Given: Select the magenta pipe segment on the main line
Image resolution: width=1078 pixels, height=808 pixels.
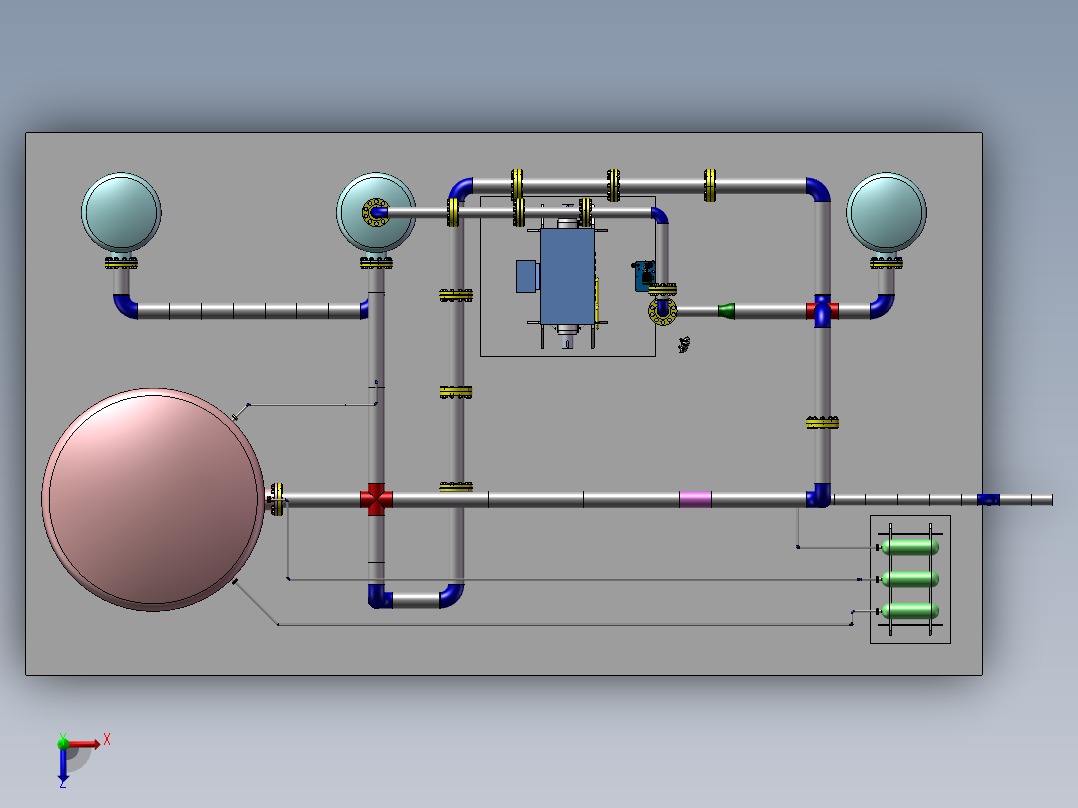Looking at the screenshot, I should [x=695, y=500].
